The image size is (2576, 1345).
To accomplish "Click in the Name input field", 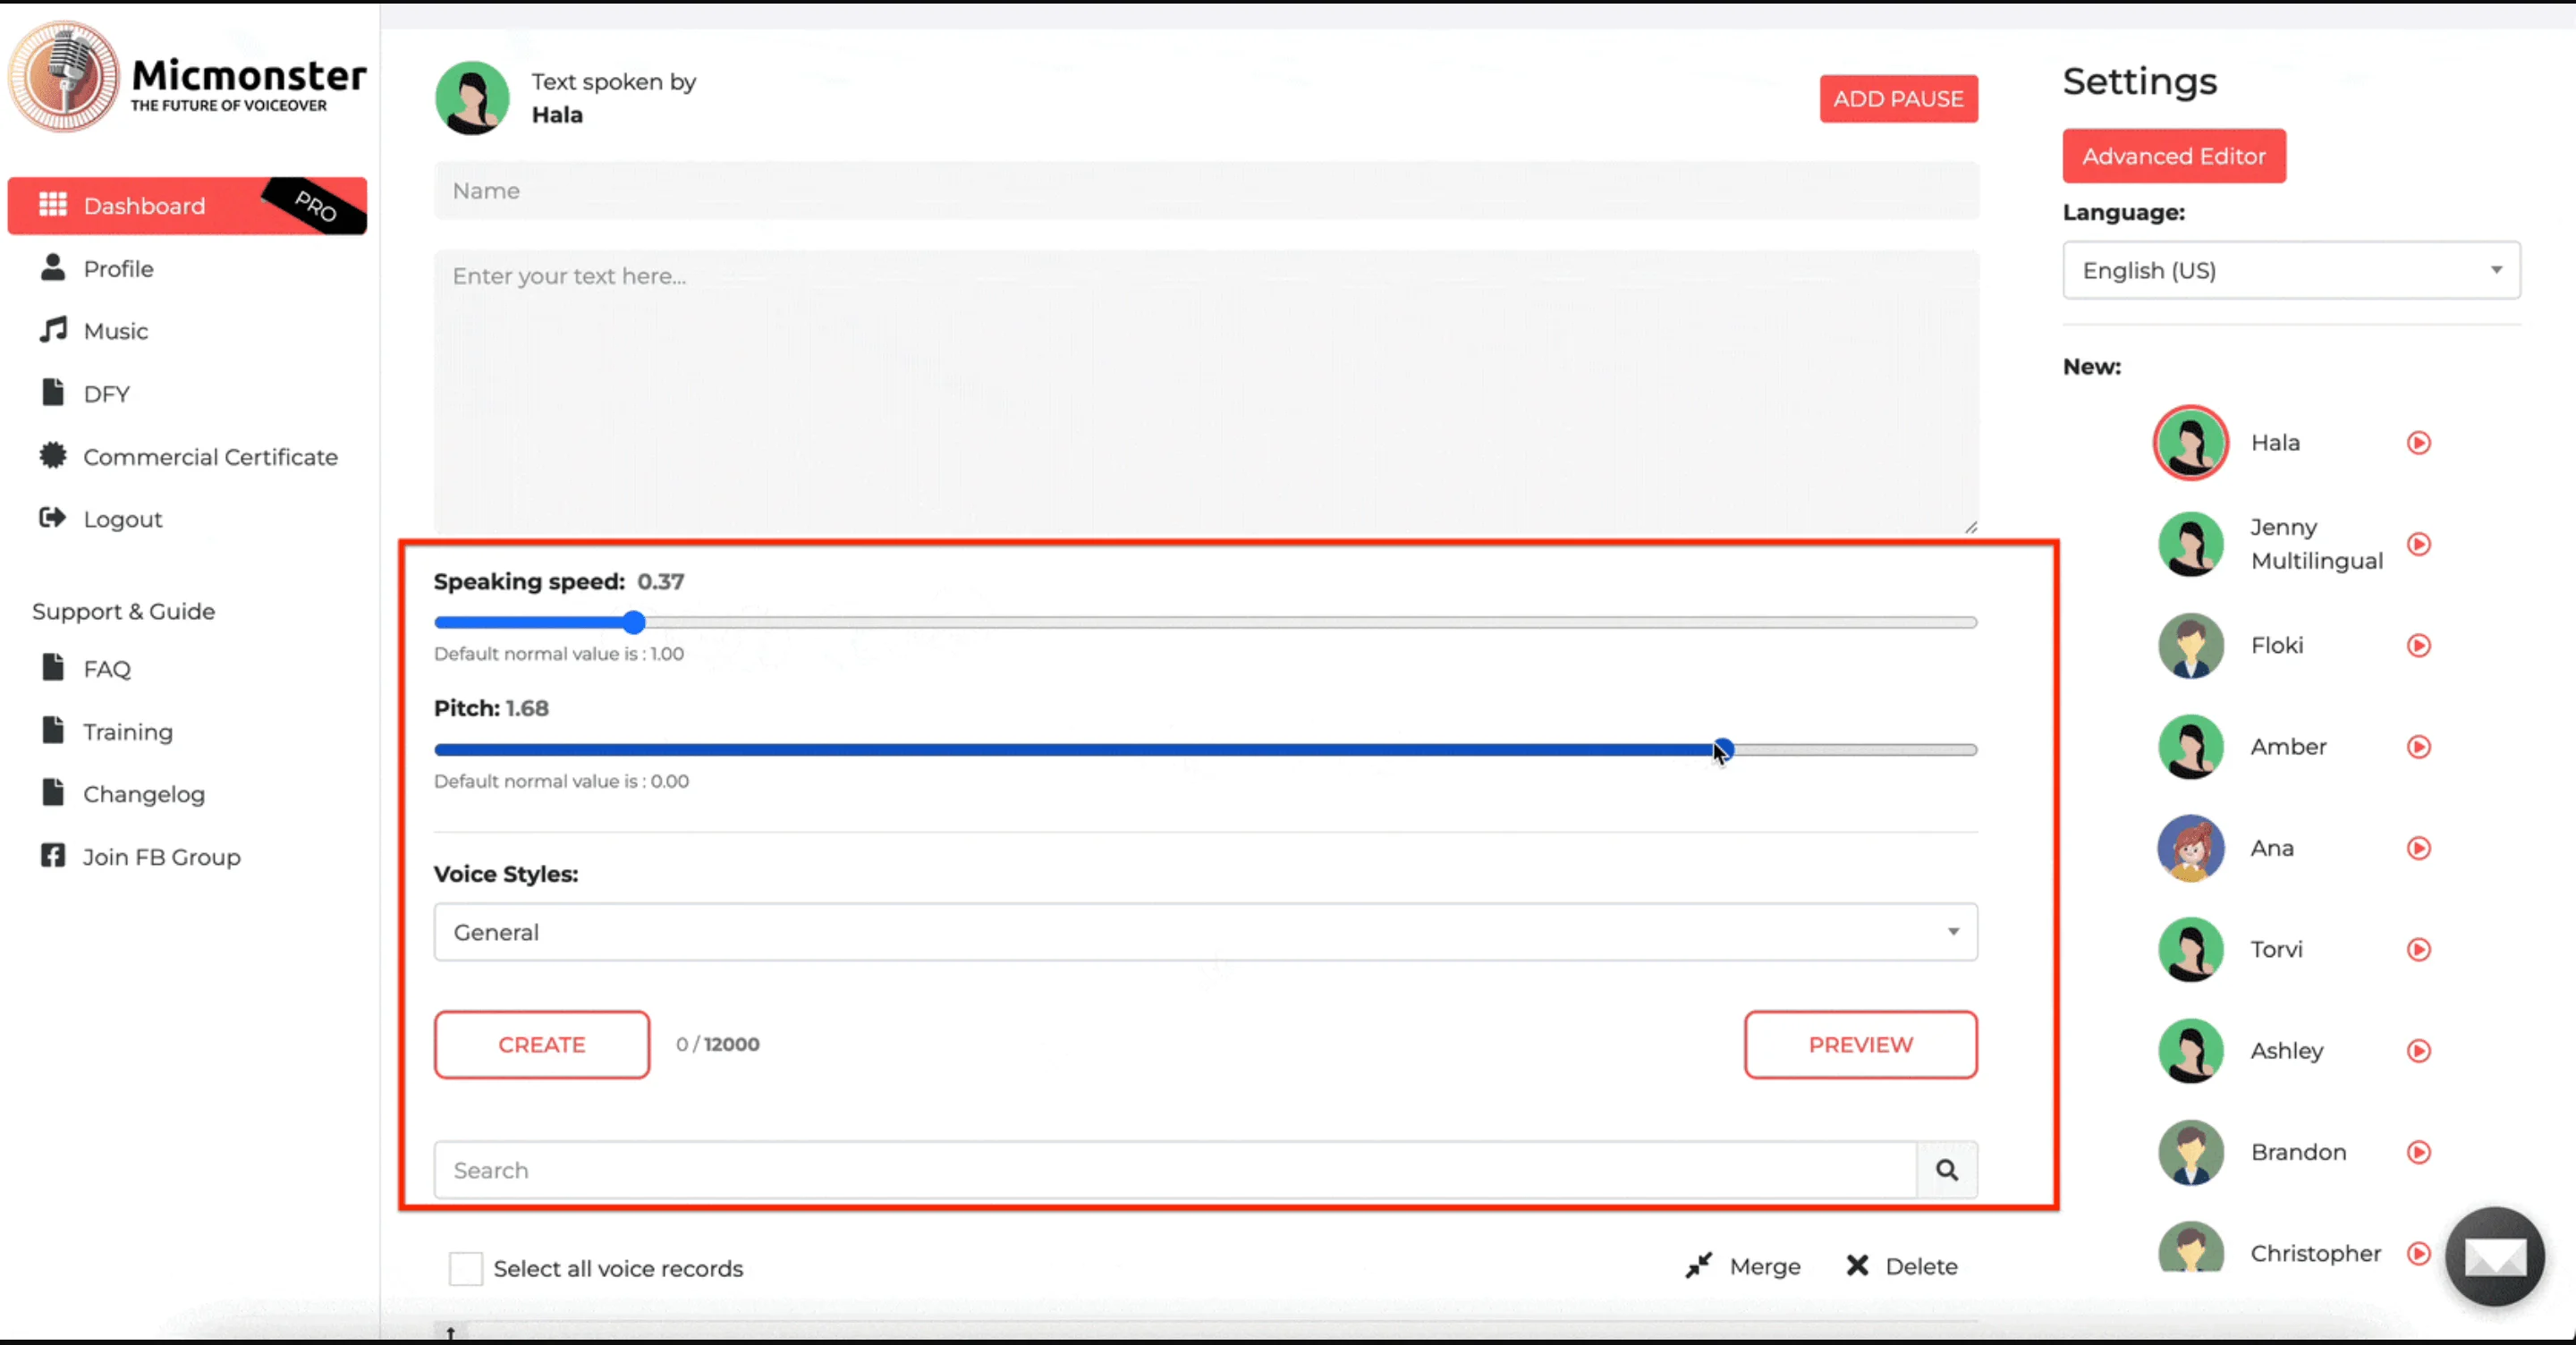I will point(1206,191).
